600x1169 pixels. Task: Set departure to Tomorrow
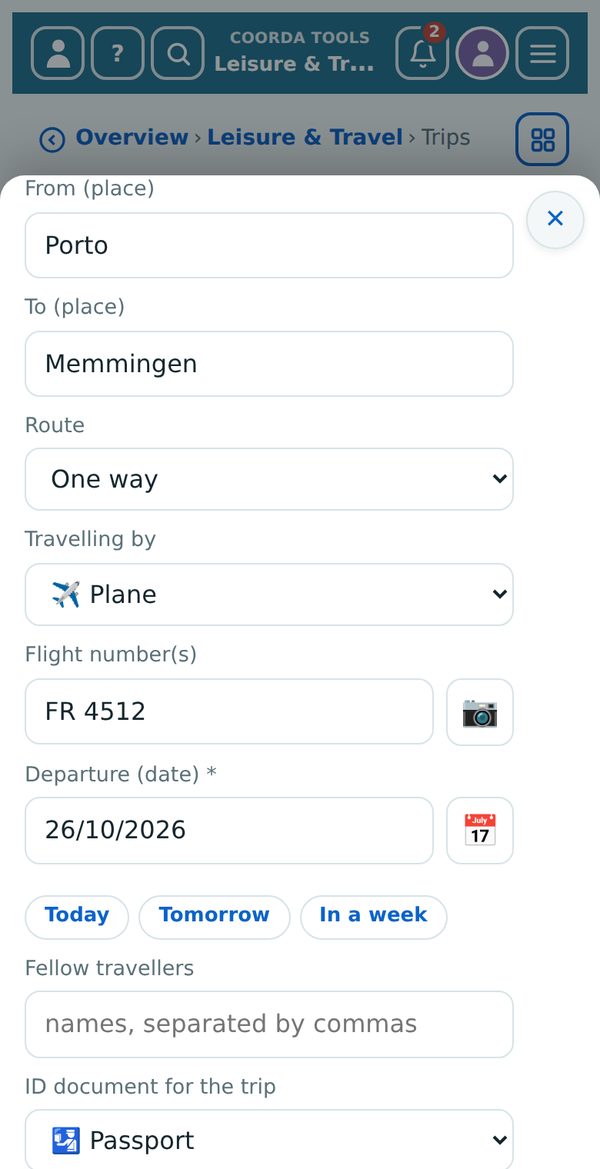pyautogui.click(x=214, y=917)
